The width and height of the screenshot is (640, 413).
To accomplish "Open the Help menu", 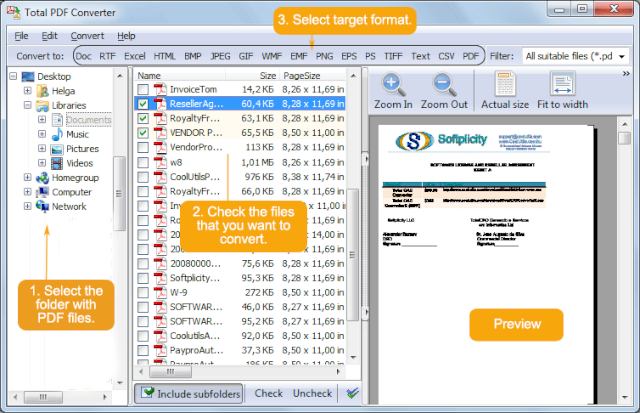I will [126, 36].
